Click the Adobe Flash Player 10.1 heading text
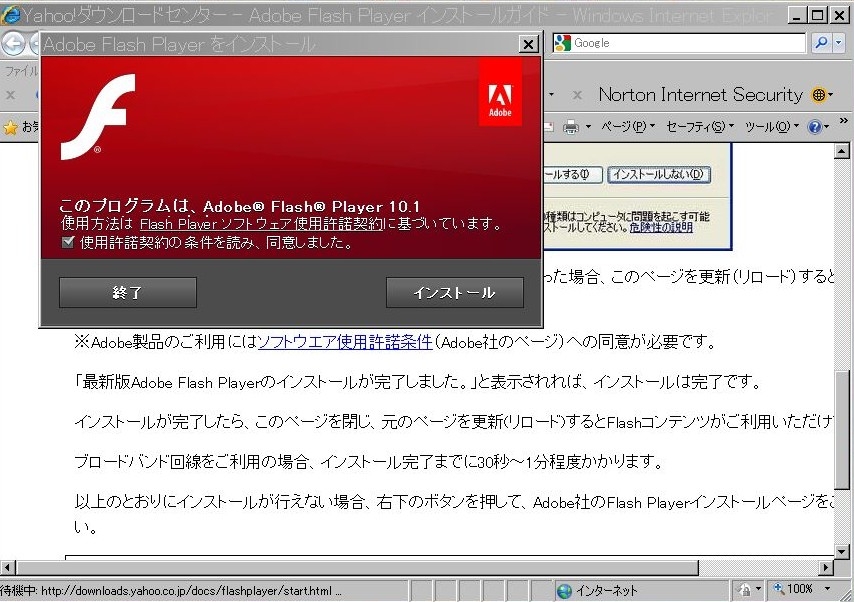The width and height of the screenshot is (854, 602). [x=311, y=206]
